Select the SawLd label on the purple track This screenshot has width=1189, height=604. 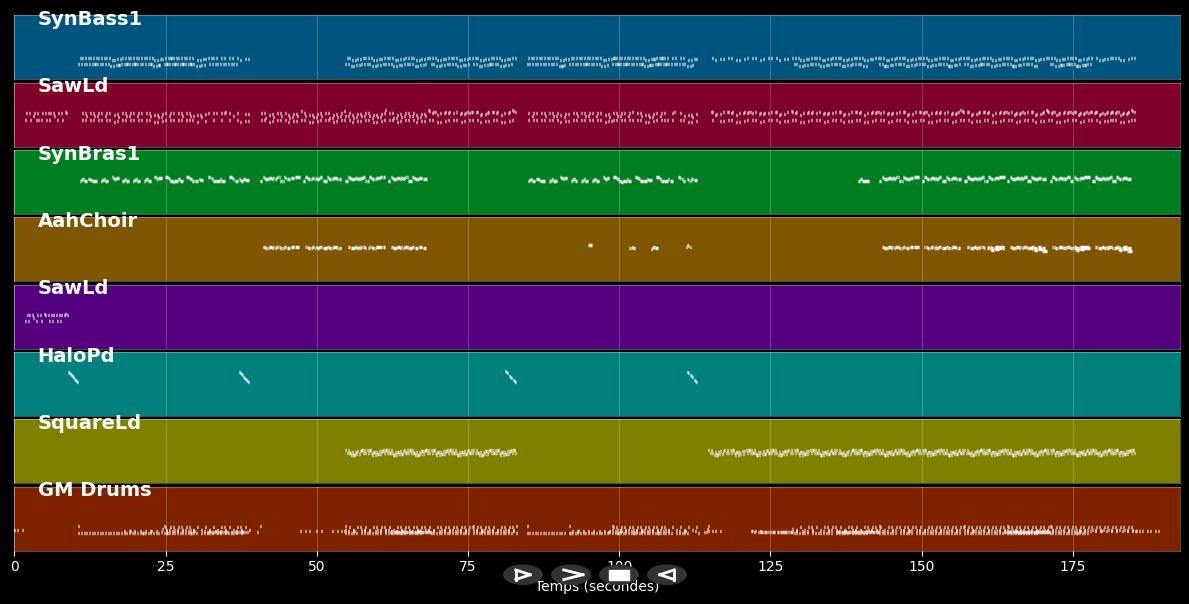click(x=72, y=288)
